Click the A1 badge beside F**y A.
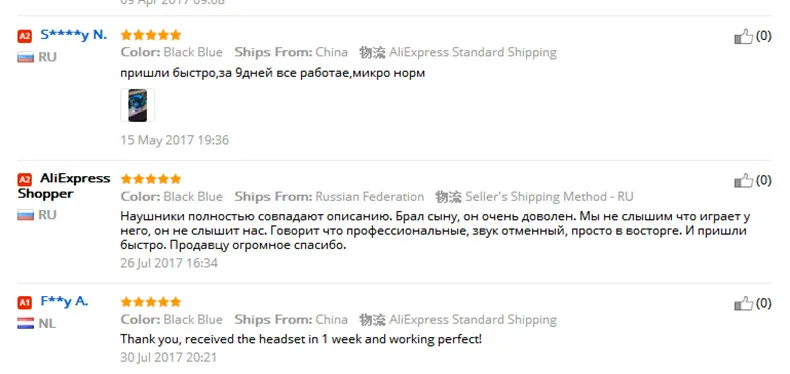Viewport: 790px width, 374px height. coord(24,302)
